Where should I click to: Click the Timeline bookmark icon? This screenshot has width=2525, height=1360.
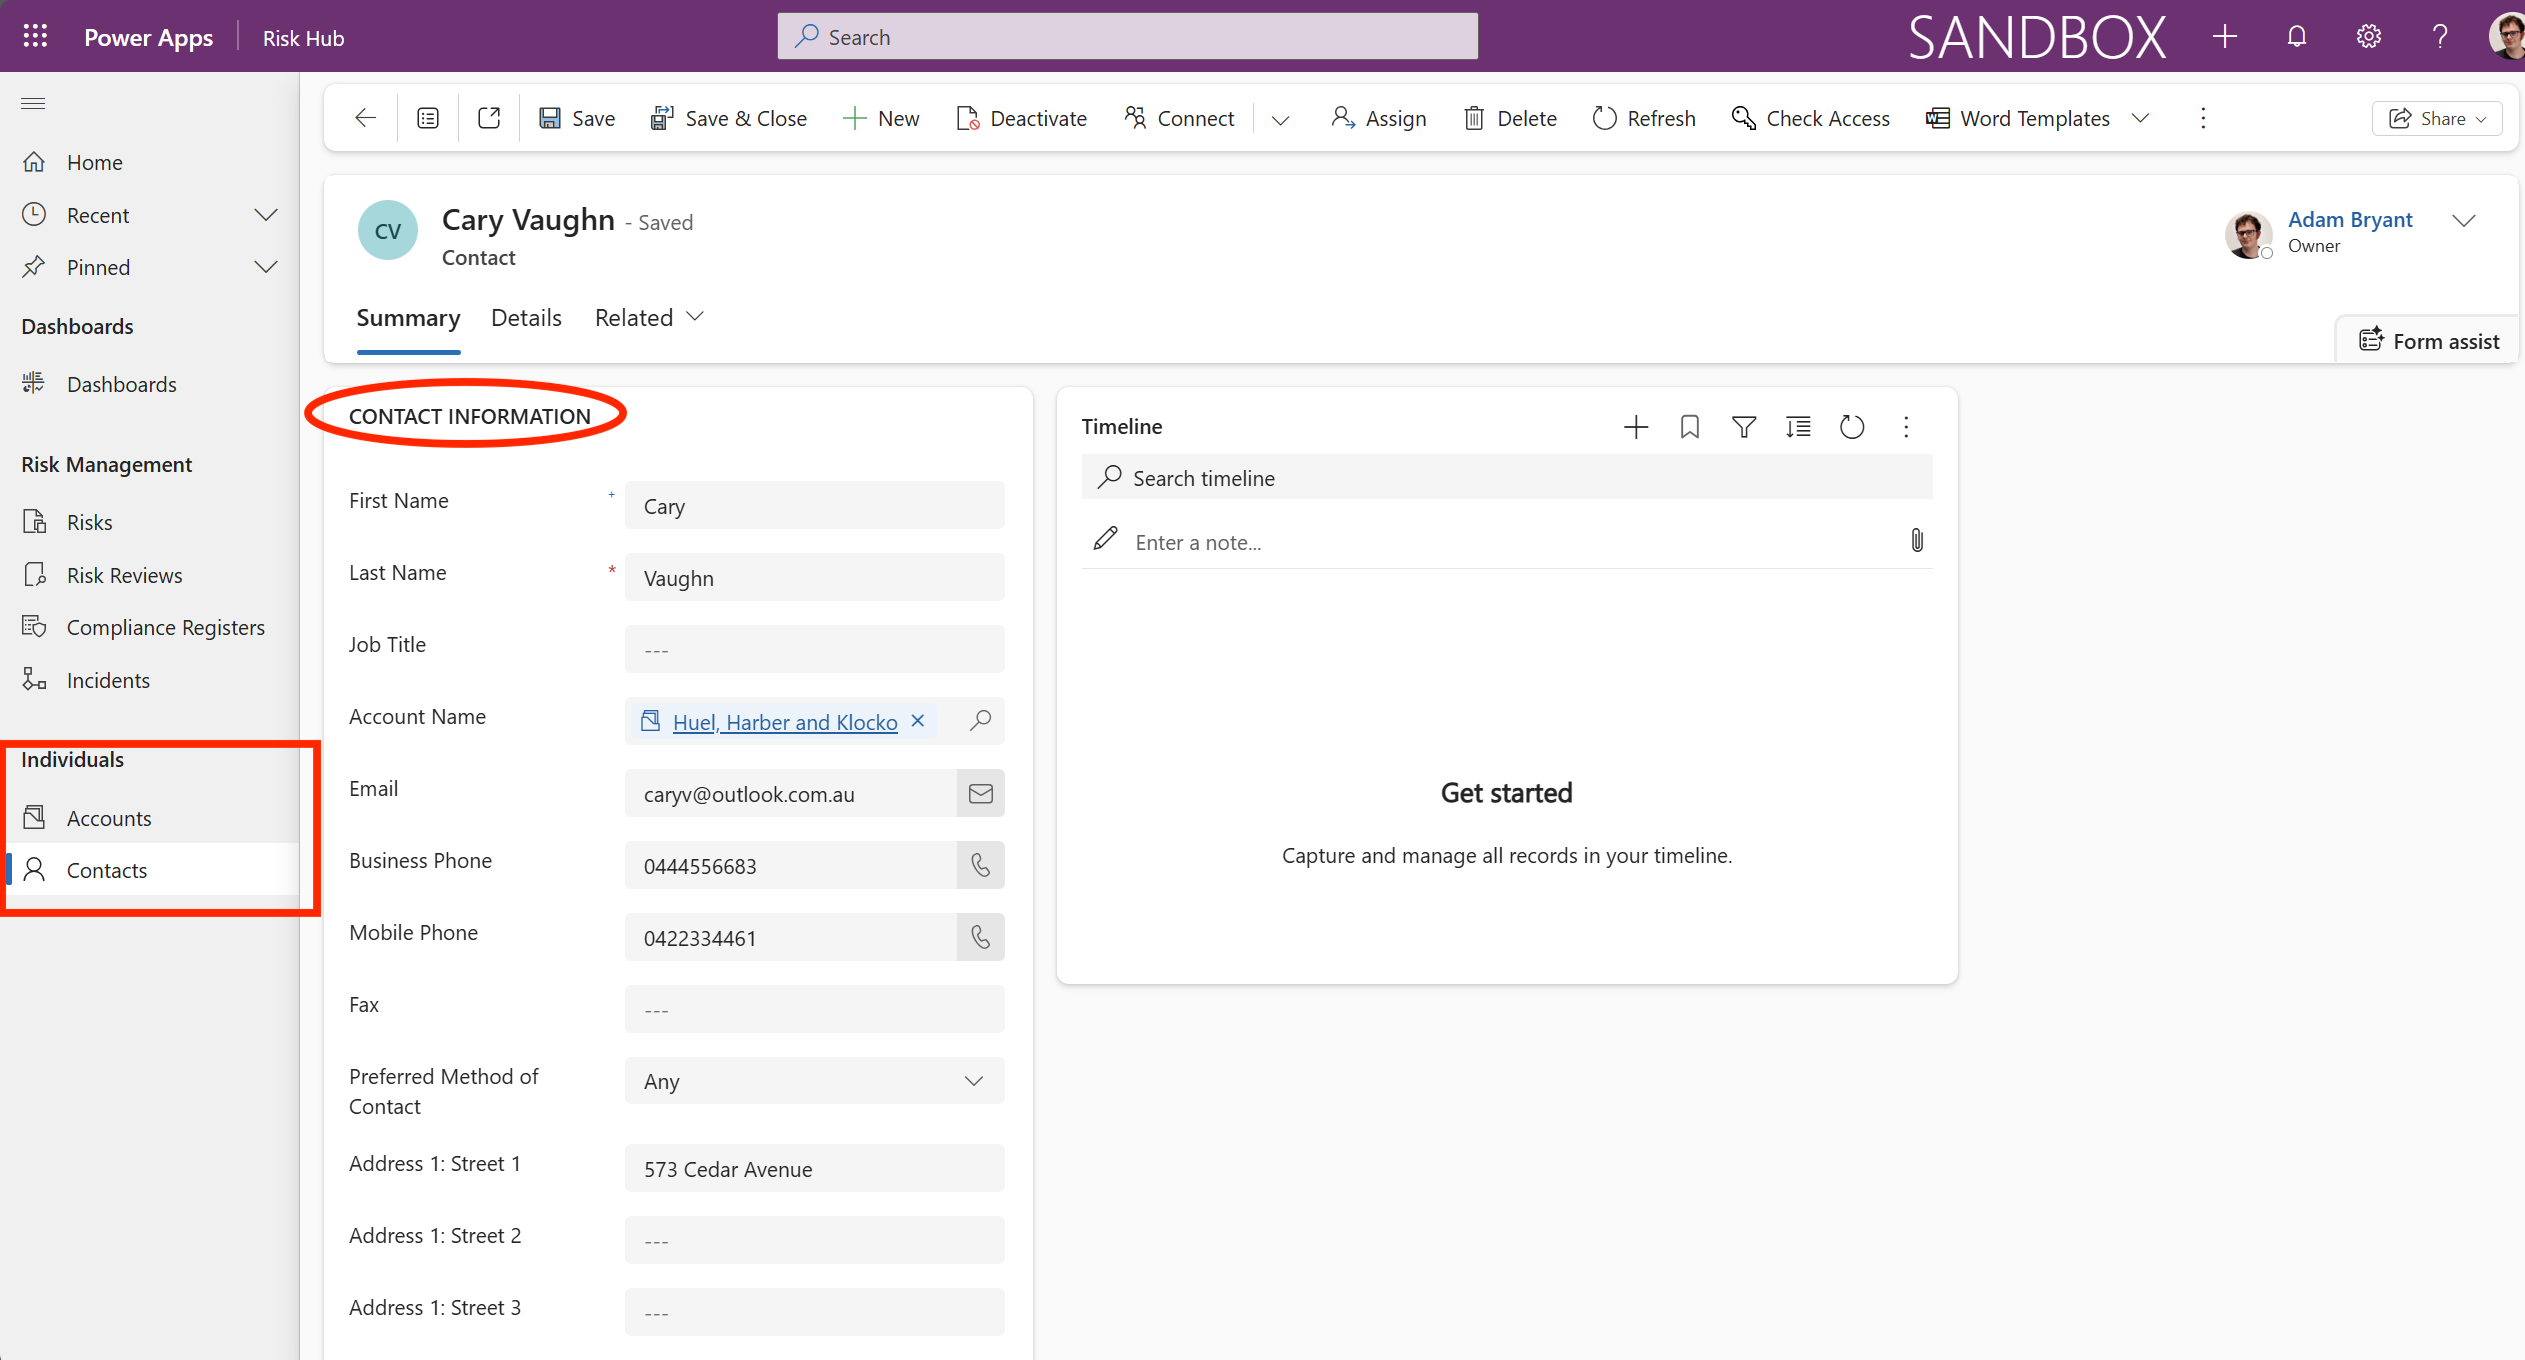click(x=1690, y=428)
